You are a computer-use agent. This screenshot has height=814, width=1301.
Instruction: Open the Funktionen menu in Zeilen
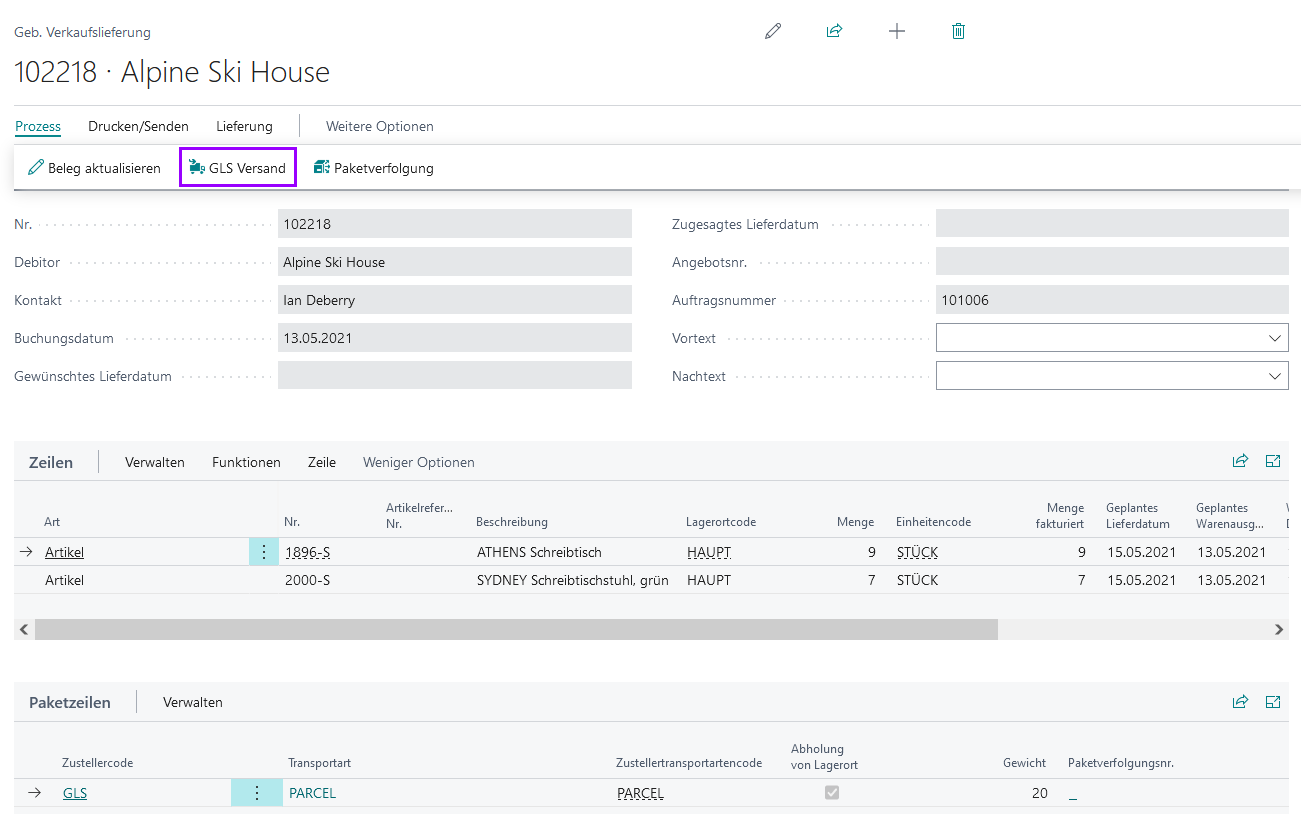(x=246, y=462)
